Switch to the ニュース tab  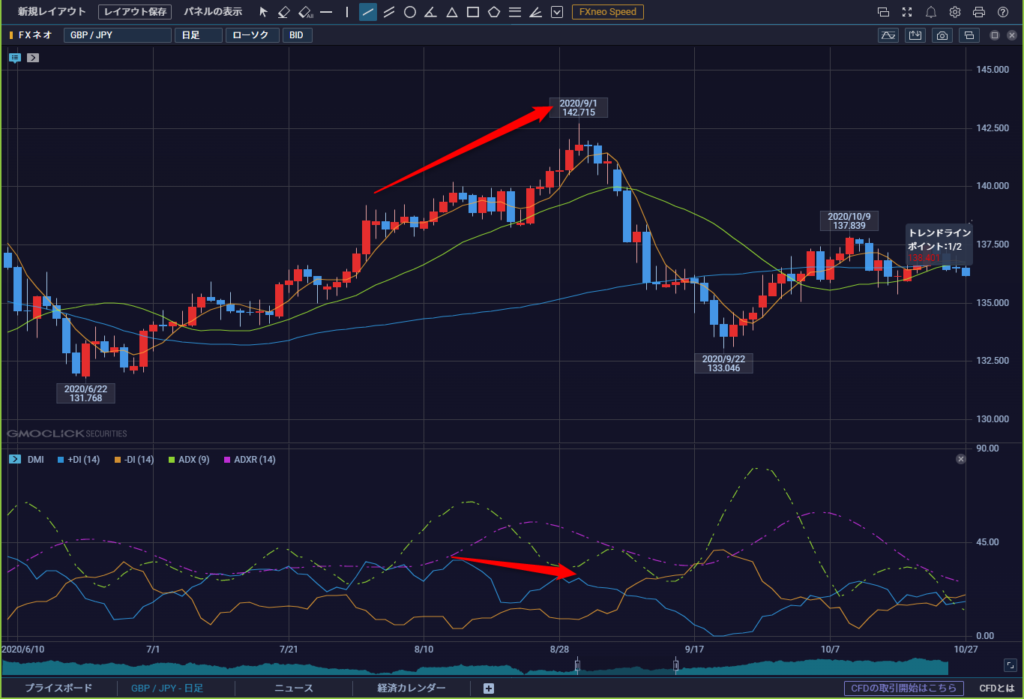[x=294, y=688]
